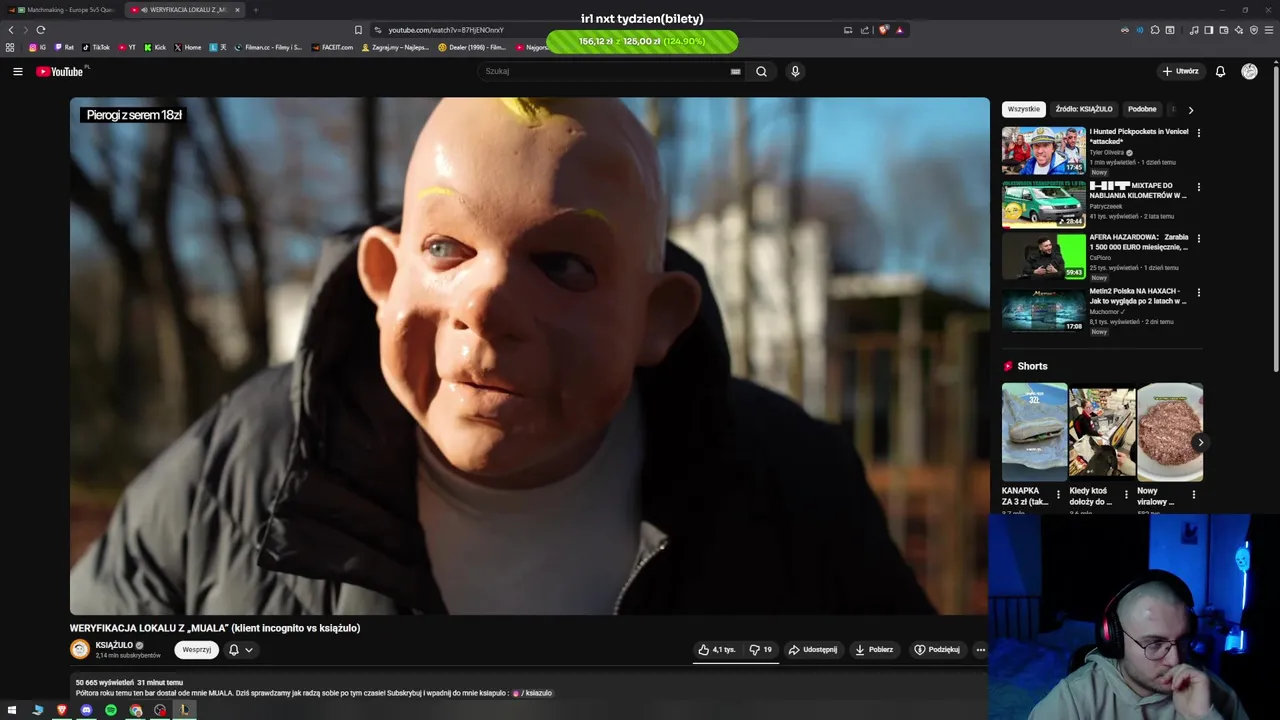
Task: Open options for Metin2 Polska video
Action: (x=1198, y=292)
